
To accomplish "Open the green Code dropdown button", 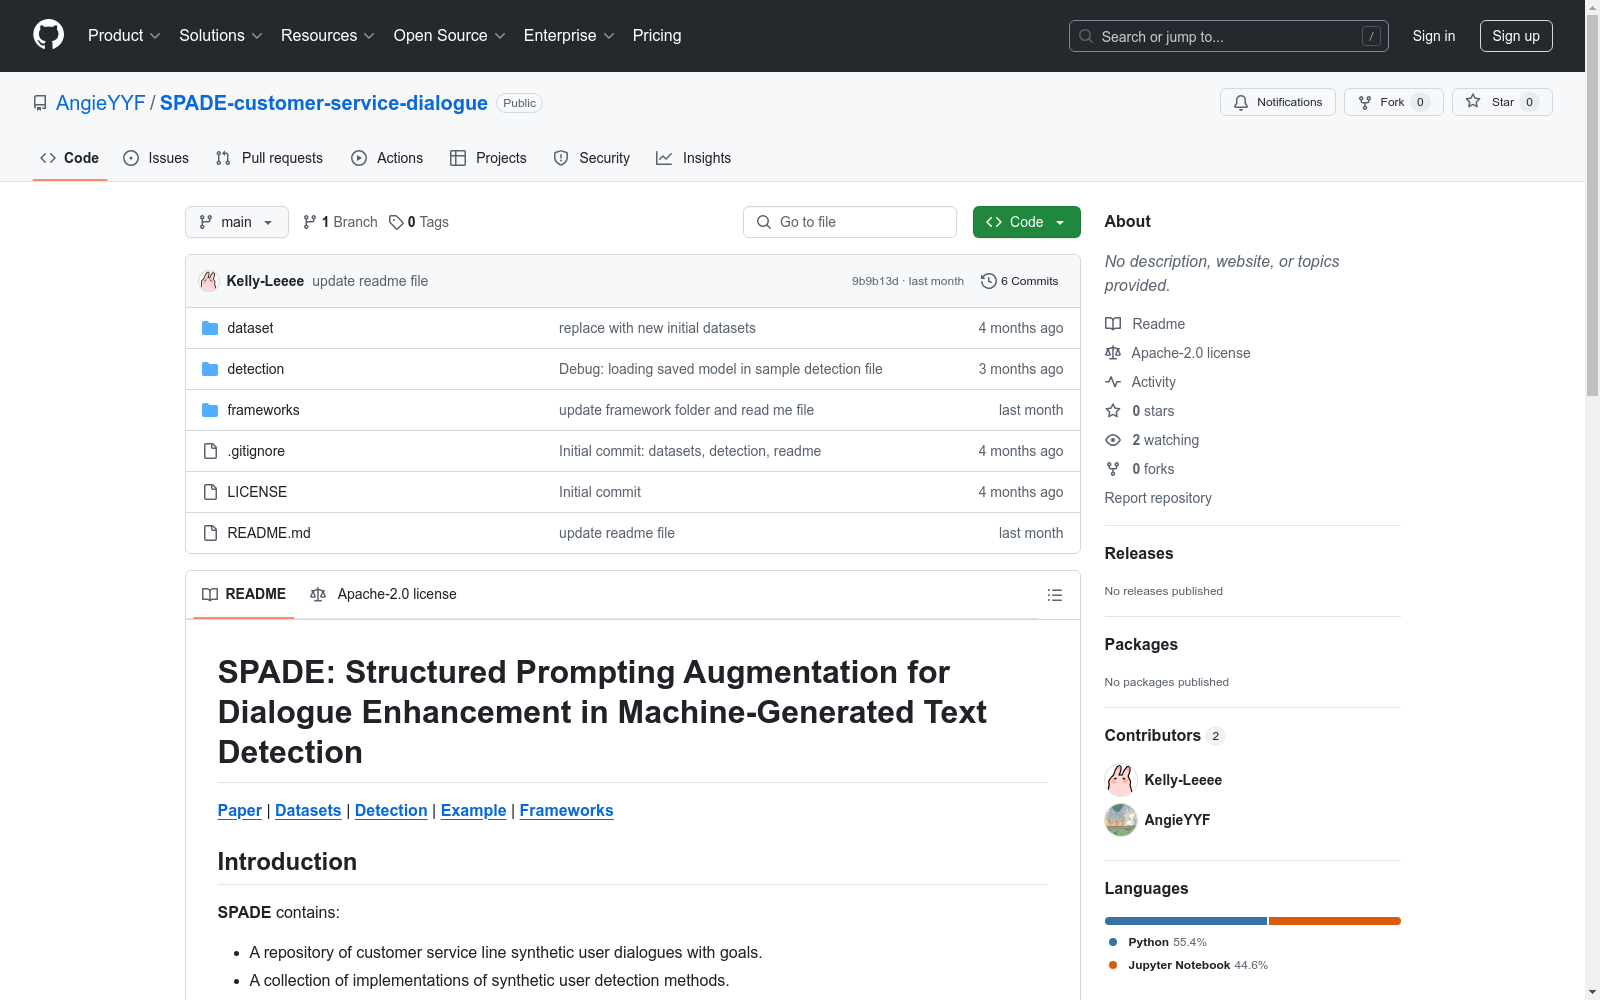I will point(1027,222).
